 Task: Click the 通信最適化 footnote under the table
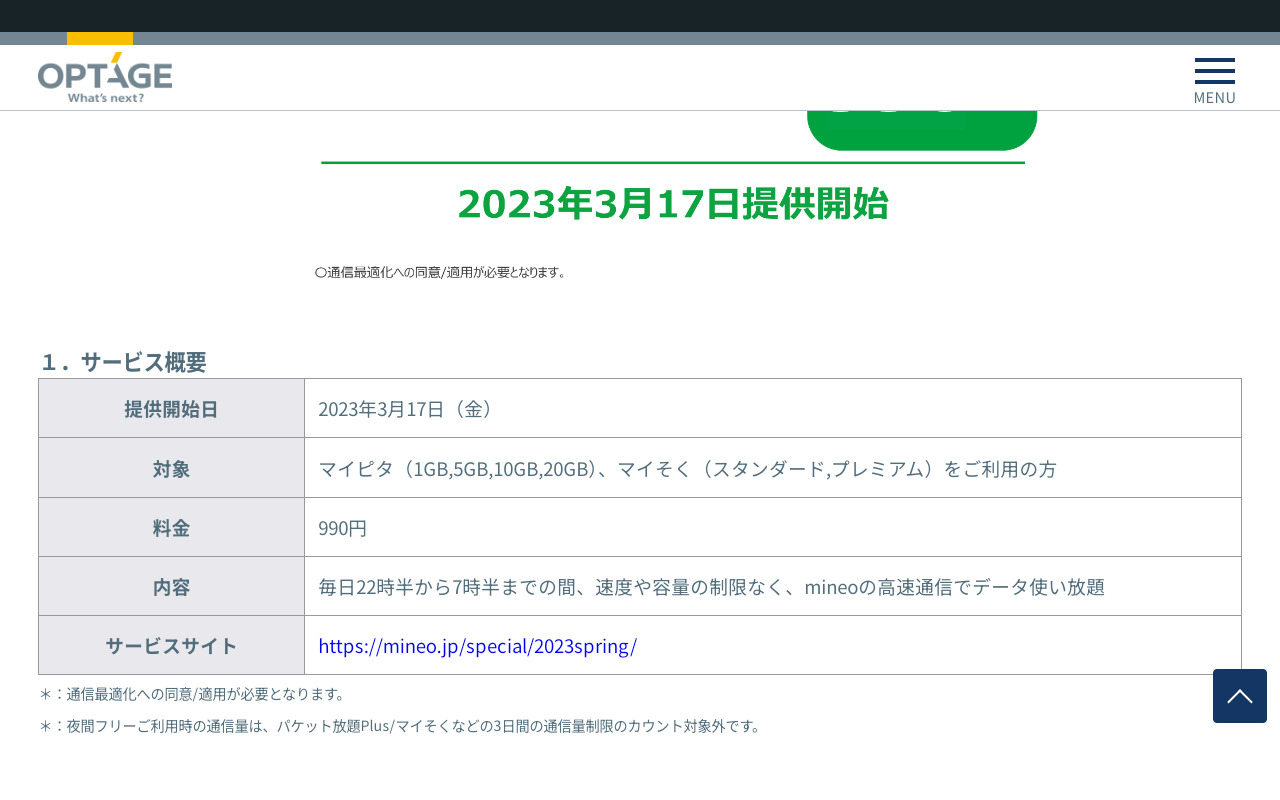(192, 694)
